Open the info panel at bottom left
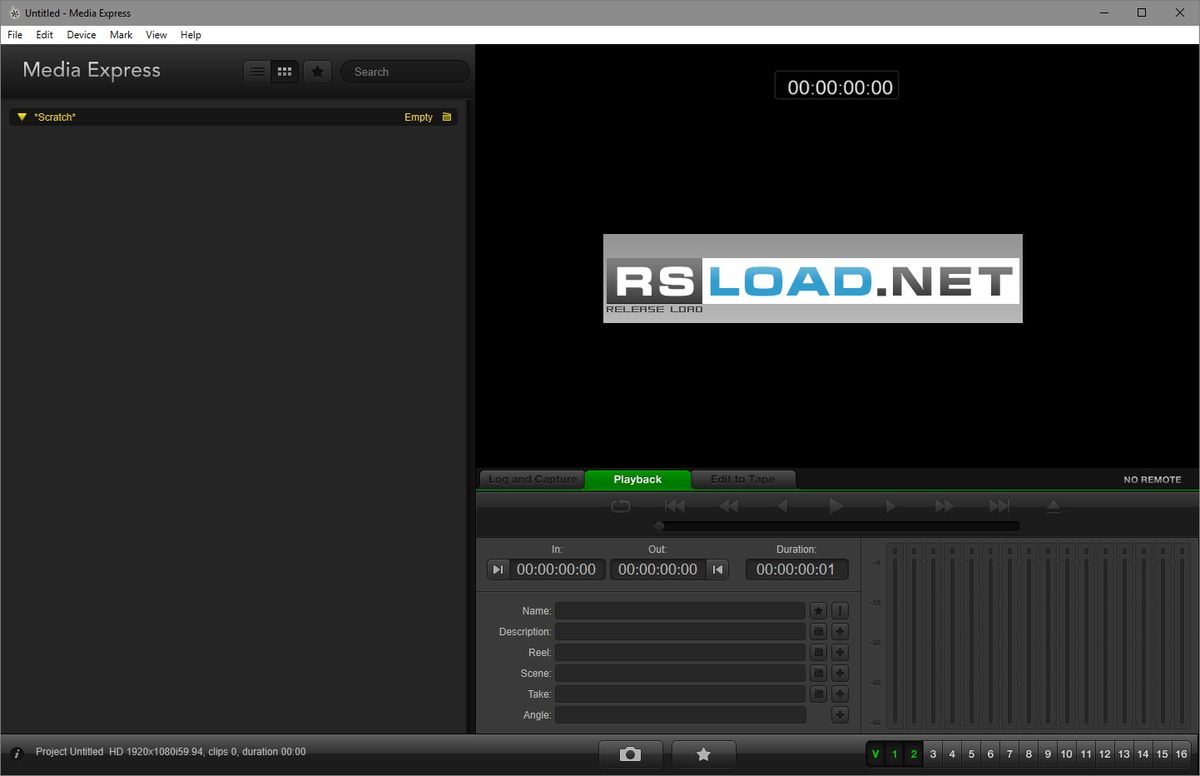This screenshot has height=776, width=1200. (x=17, y=751)
